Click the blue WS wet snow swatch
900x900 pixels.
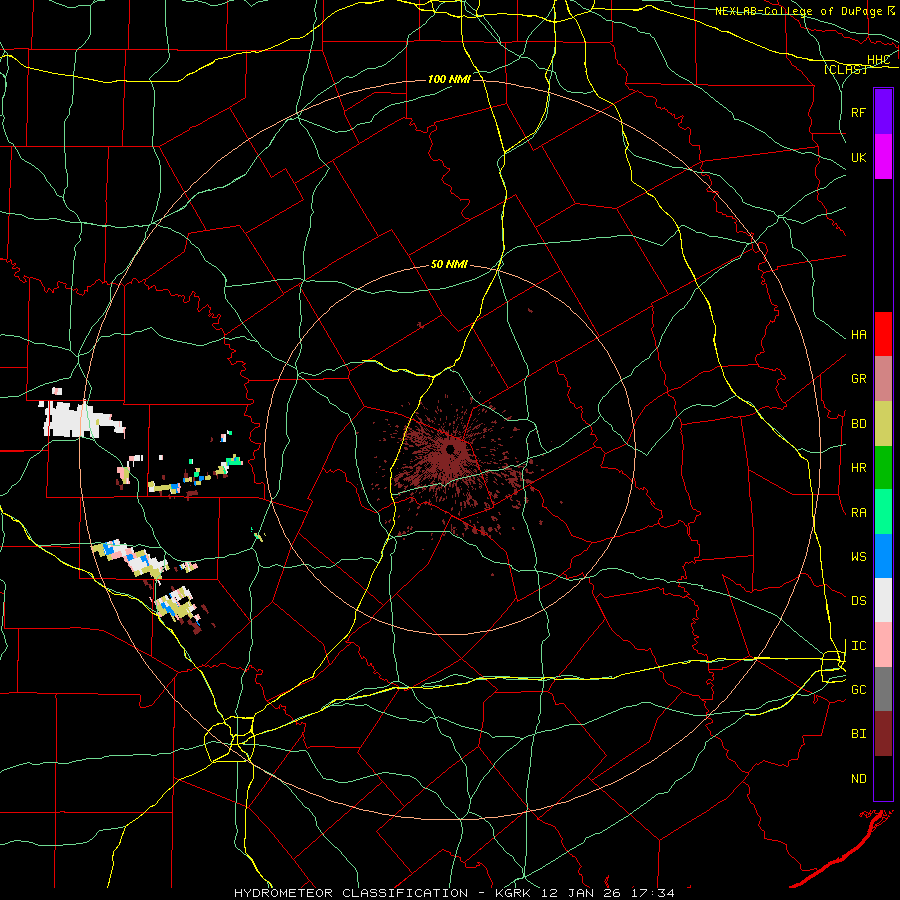coord(883,556)
